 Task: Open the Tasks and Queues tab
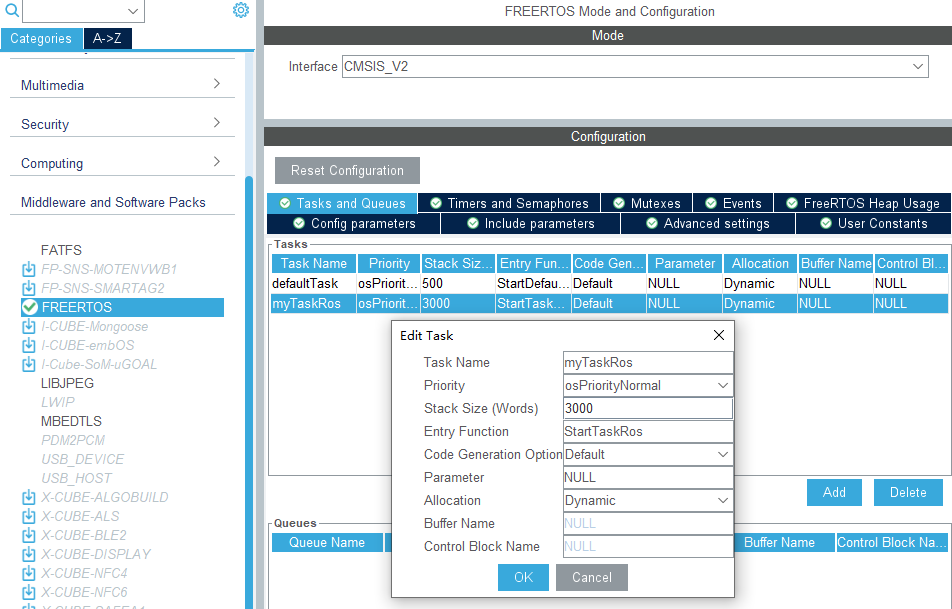pyautogui.click(x=342, y=203)
